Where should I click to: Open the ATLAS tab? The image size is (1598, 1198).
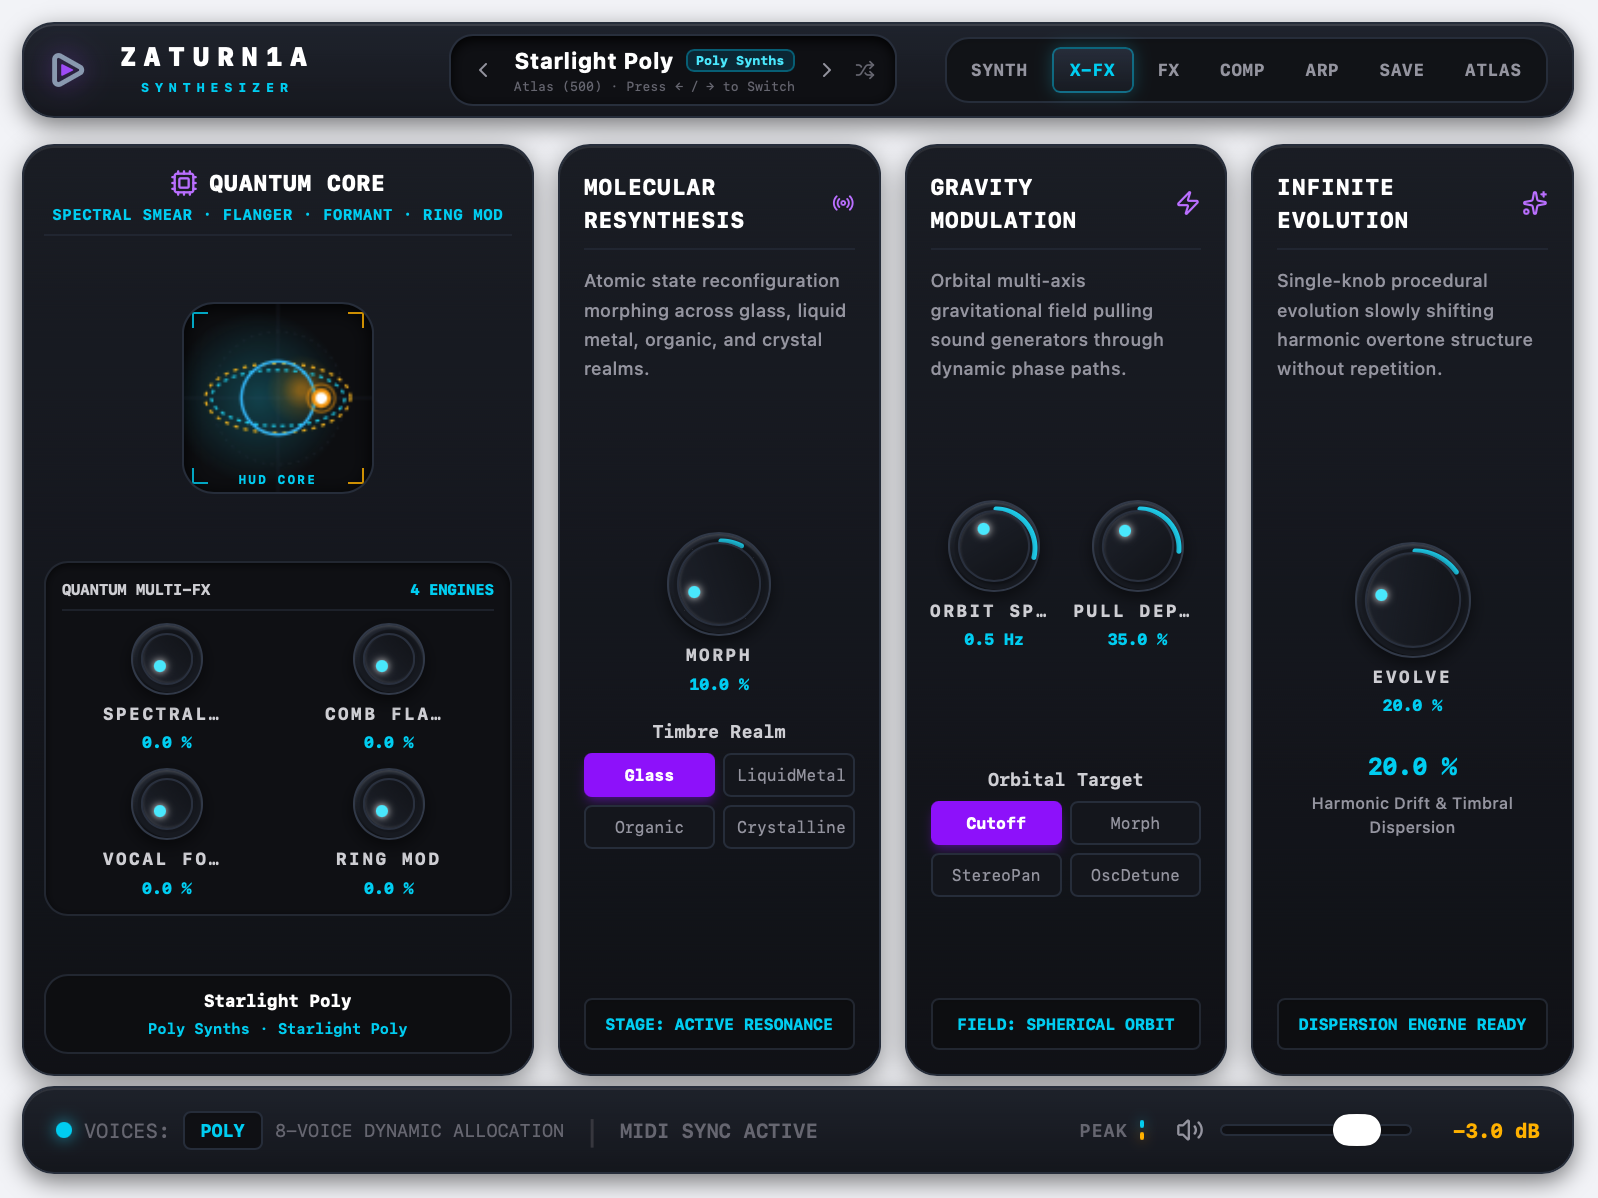point(1492,70)
